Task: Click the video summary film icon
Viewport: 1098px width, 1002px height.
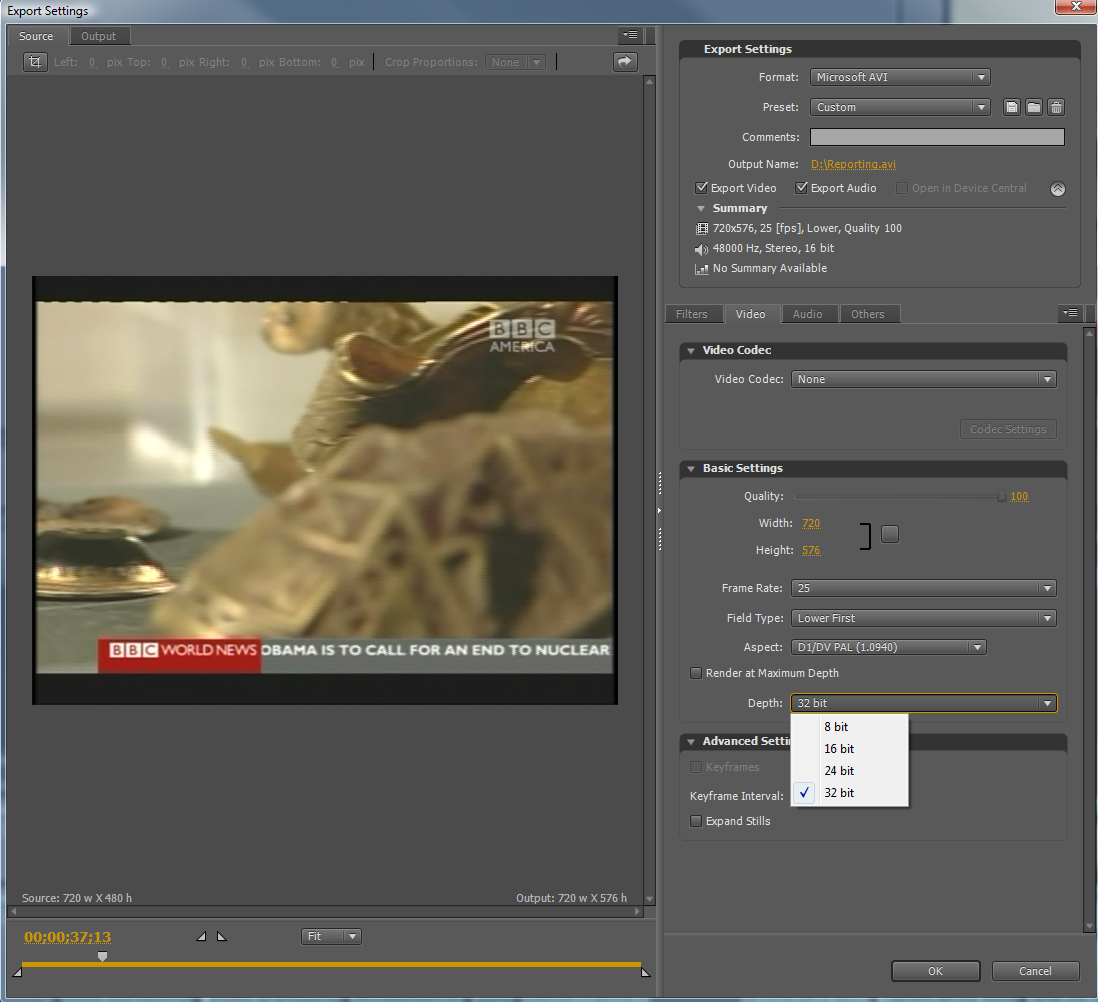Action: [x=702, y=228]
